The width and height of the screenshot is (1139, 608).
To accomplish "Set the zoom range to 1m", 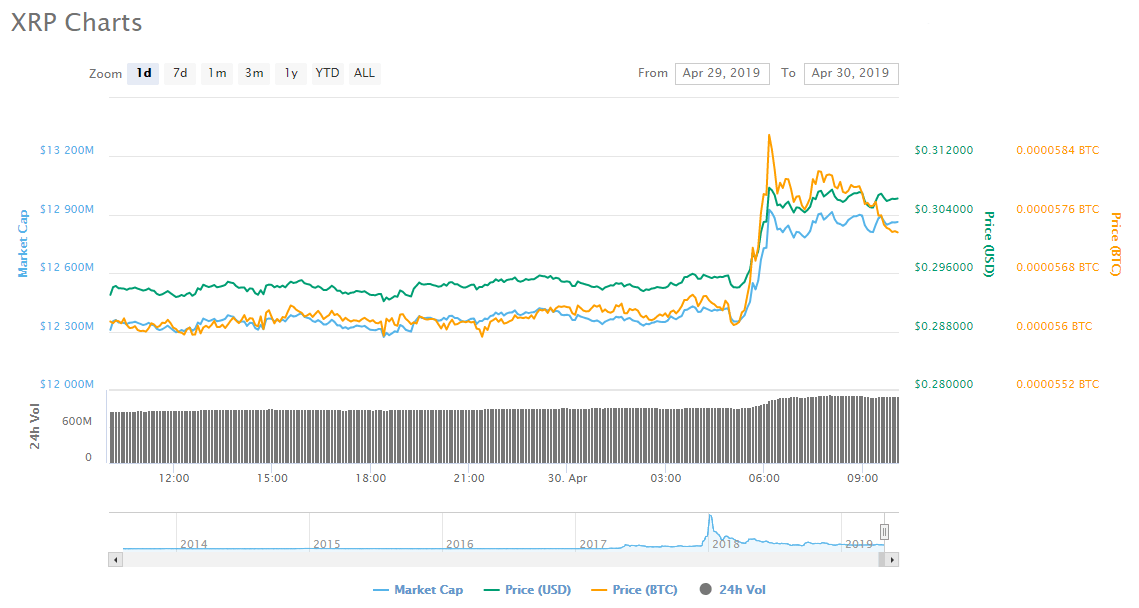I will click(x=217, y=73).
